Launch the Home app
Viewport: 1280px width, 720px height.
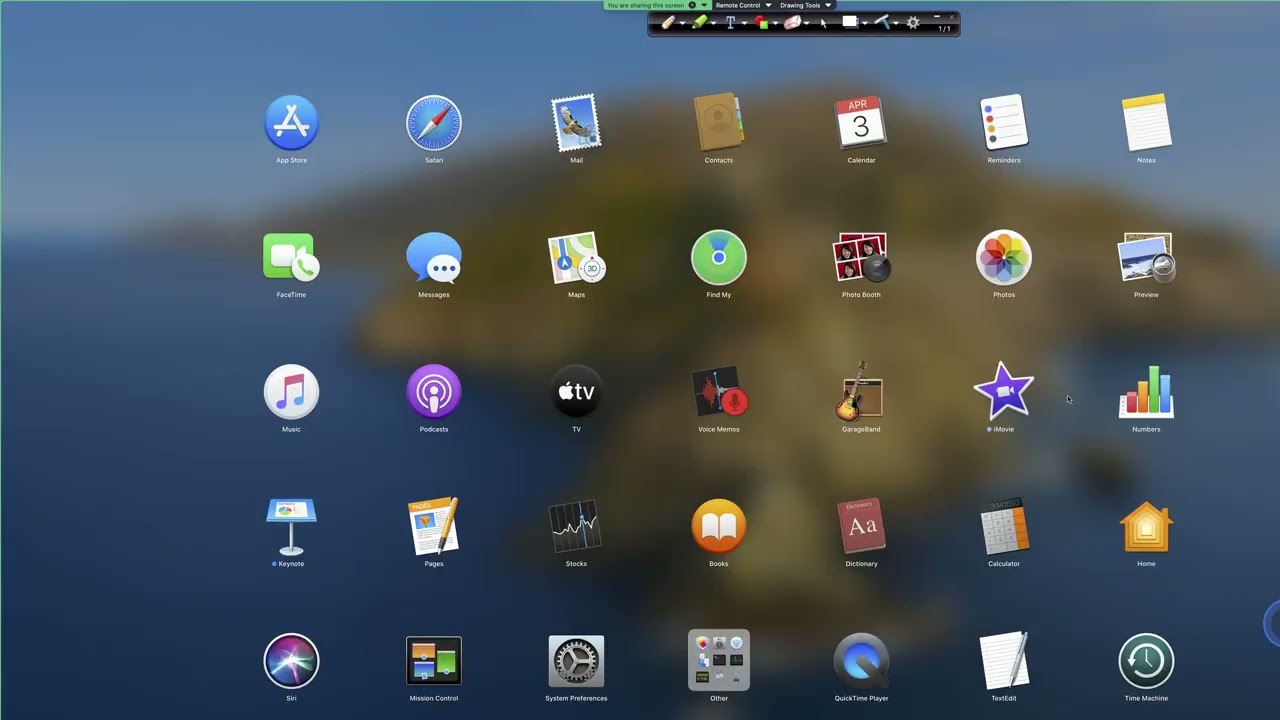[x=1146, y=526]
